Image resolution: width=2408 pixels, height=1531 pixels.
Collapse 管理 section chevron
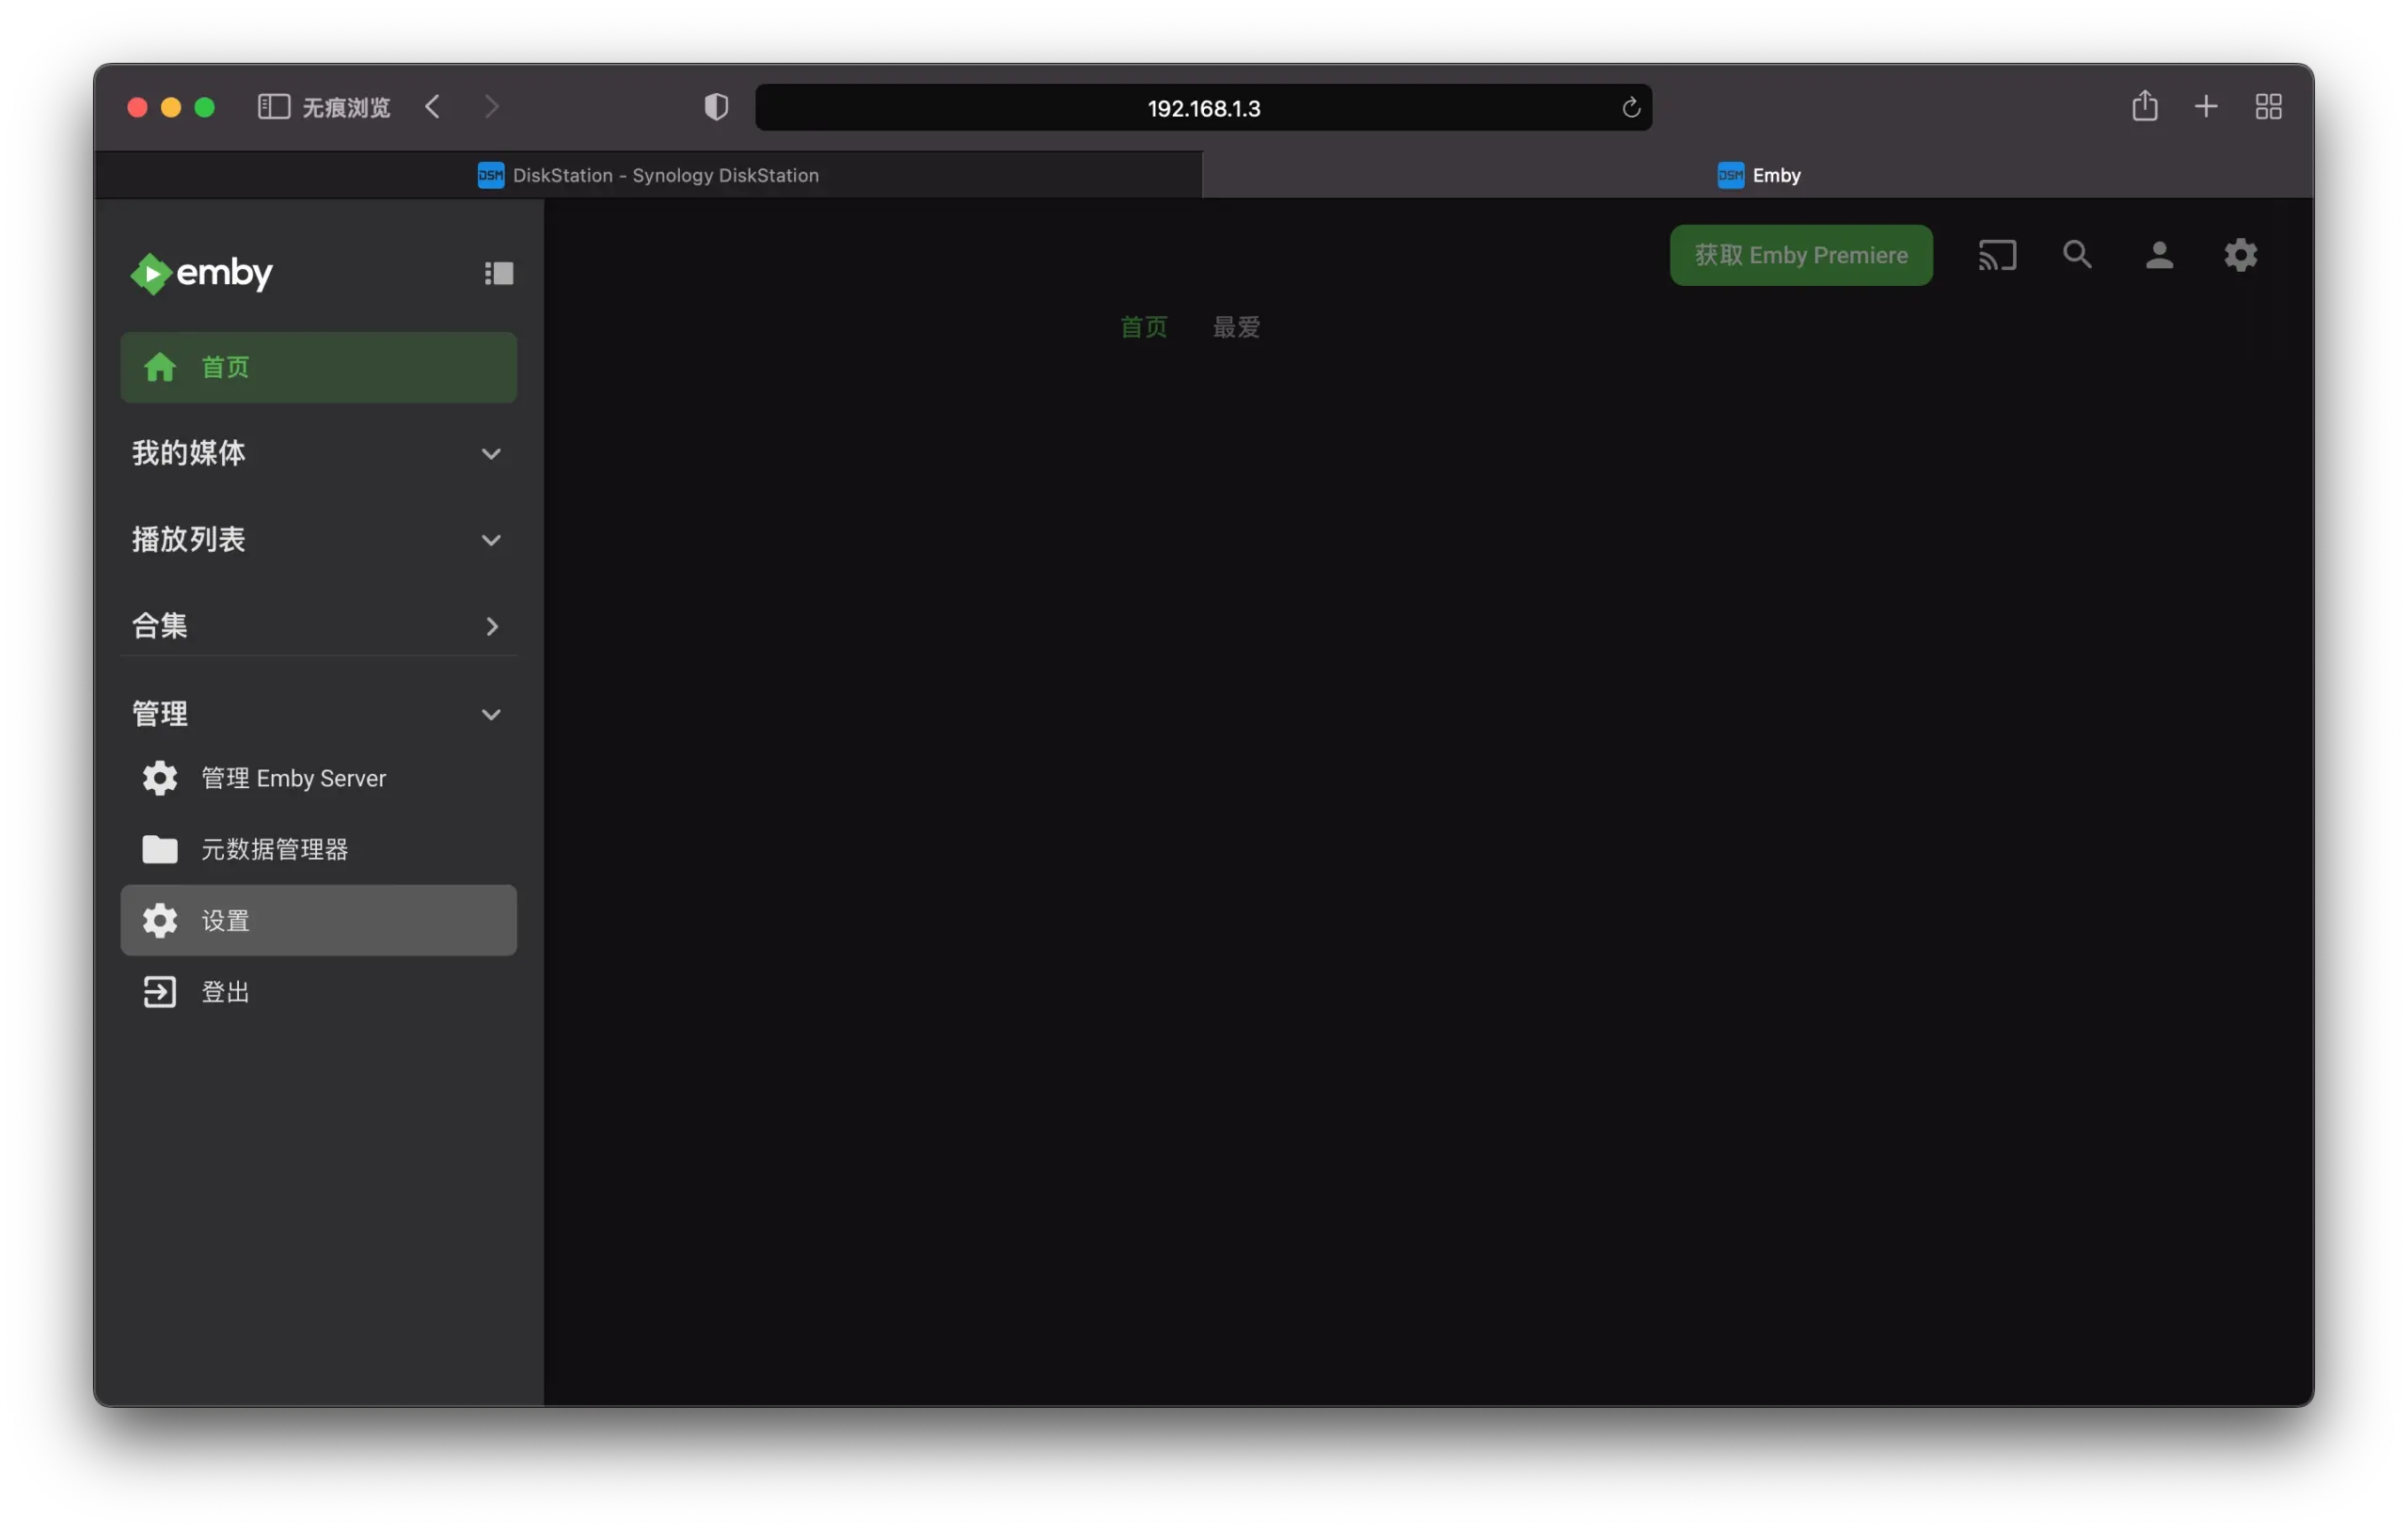[491, 714]
